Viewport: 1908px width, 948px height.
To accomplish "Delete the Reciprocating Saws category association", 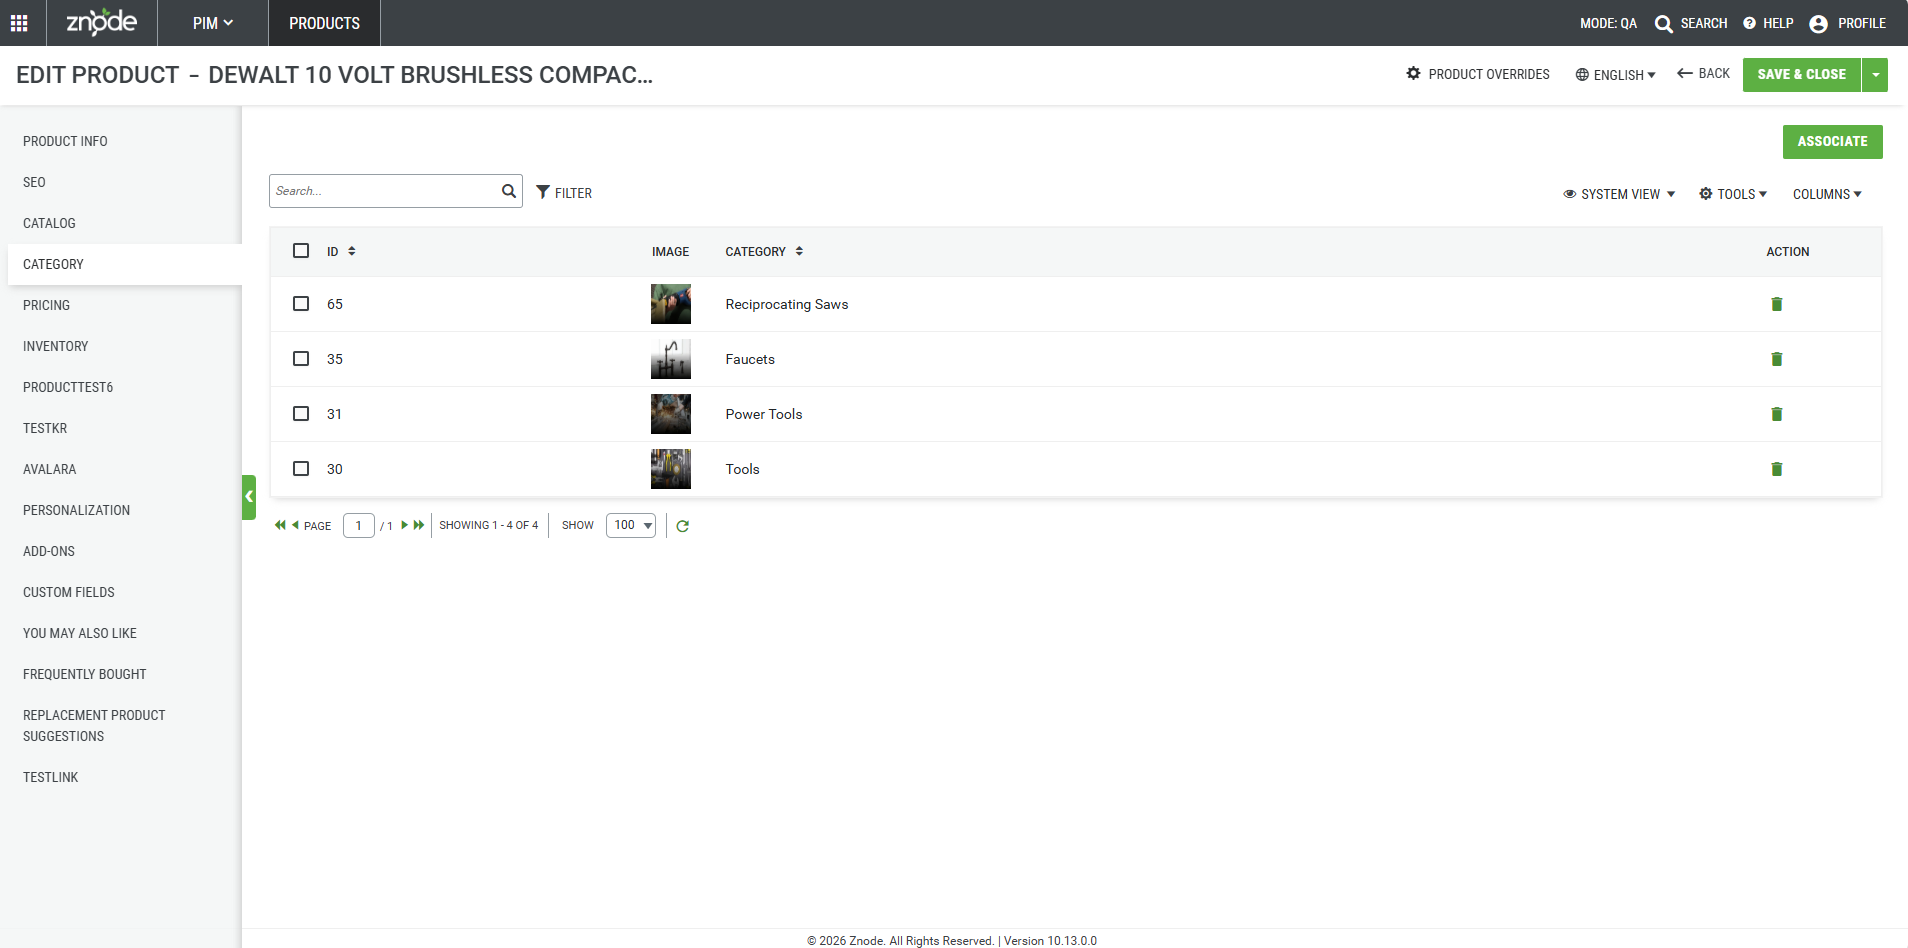I will (1777, 304).
